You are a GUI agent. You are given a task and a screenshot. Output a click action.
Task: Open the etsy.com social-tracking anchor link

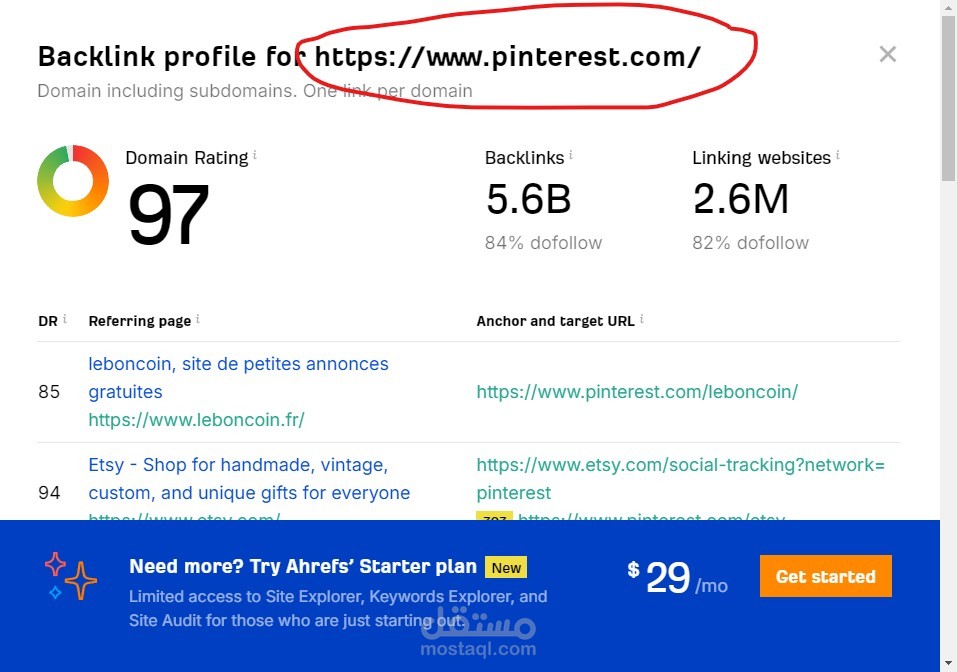680,466
